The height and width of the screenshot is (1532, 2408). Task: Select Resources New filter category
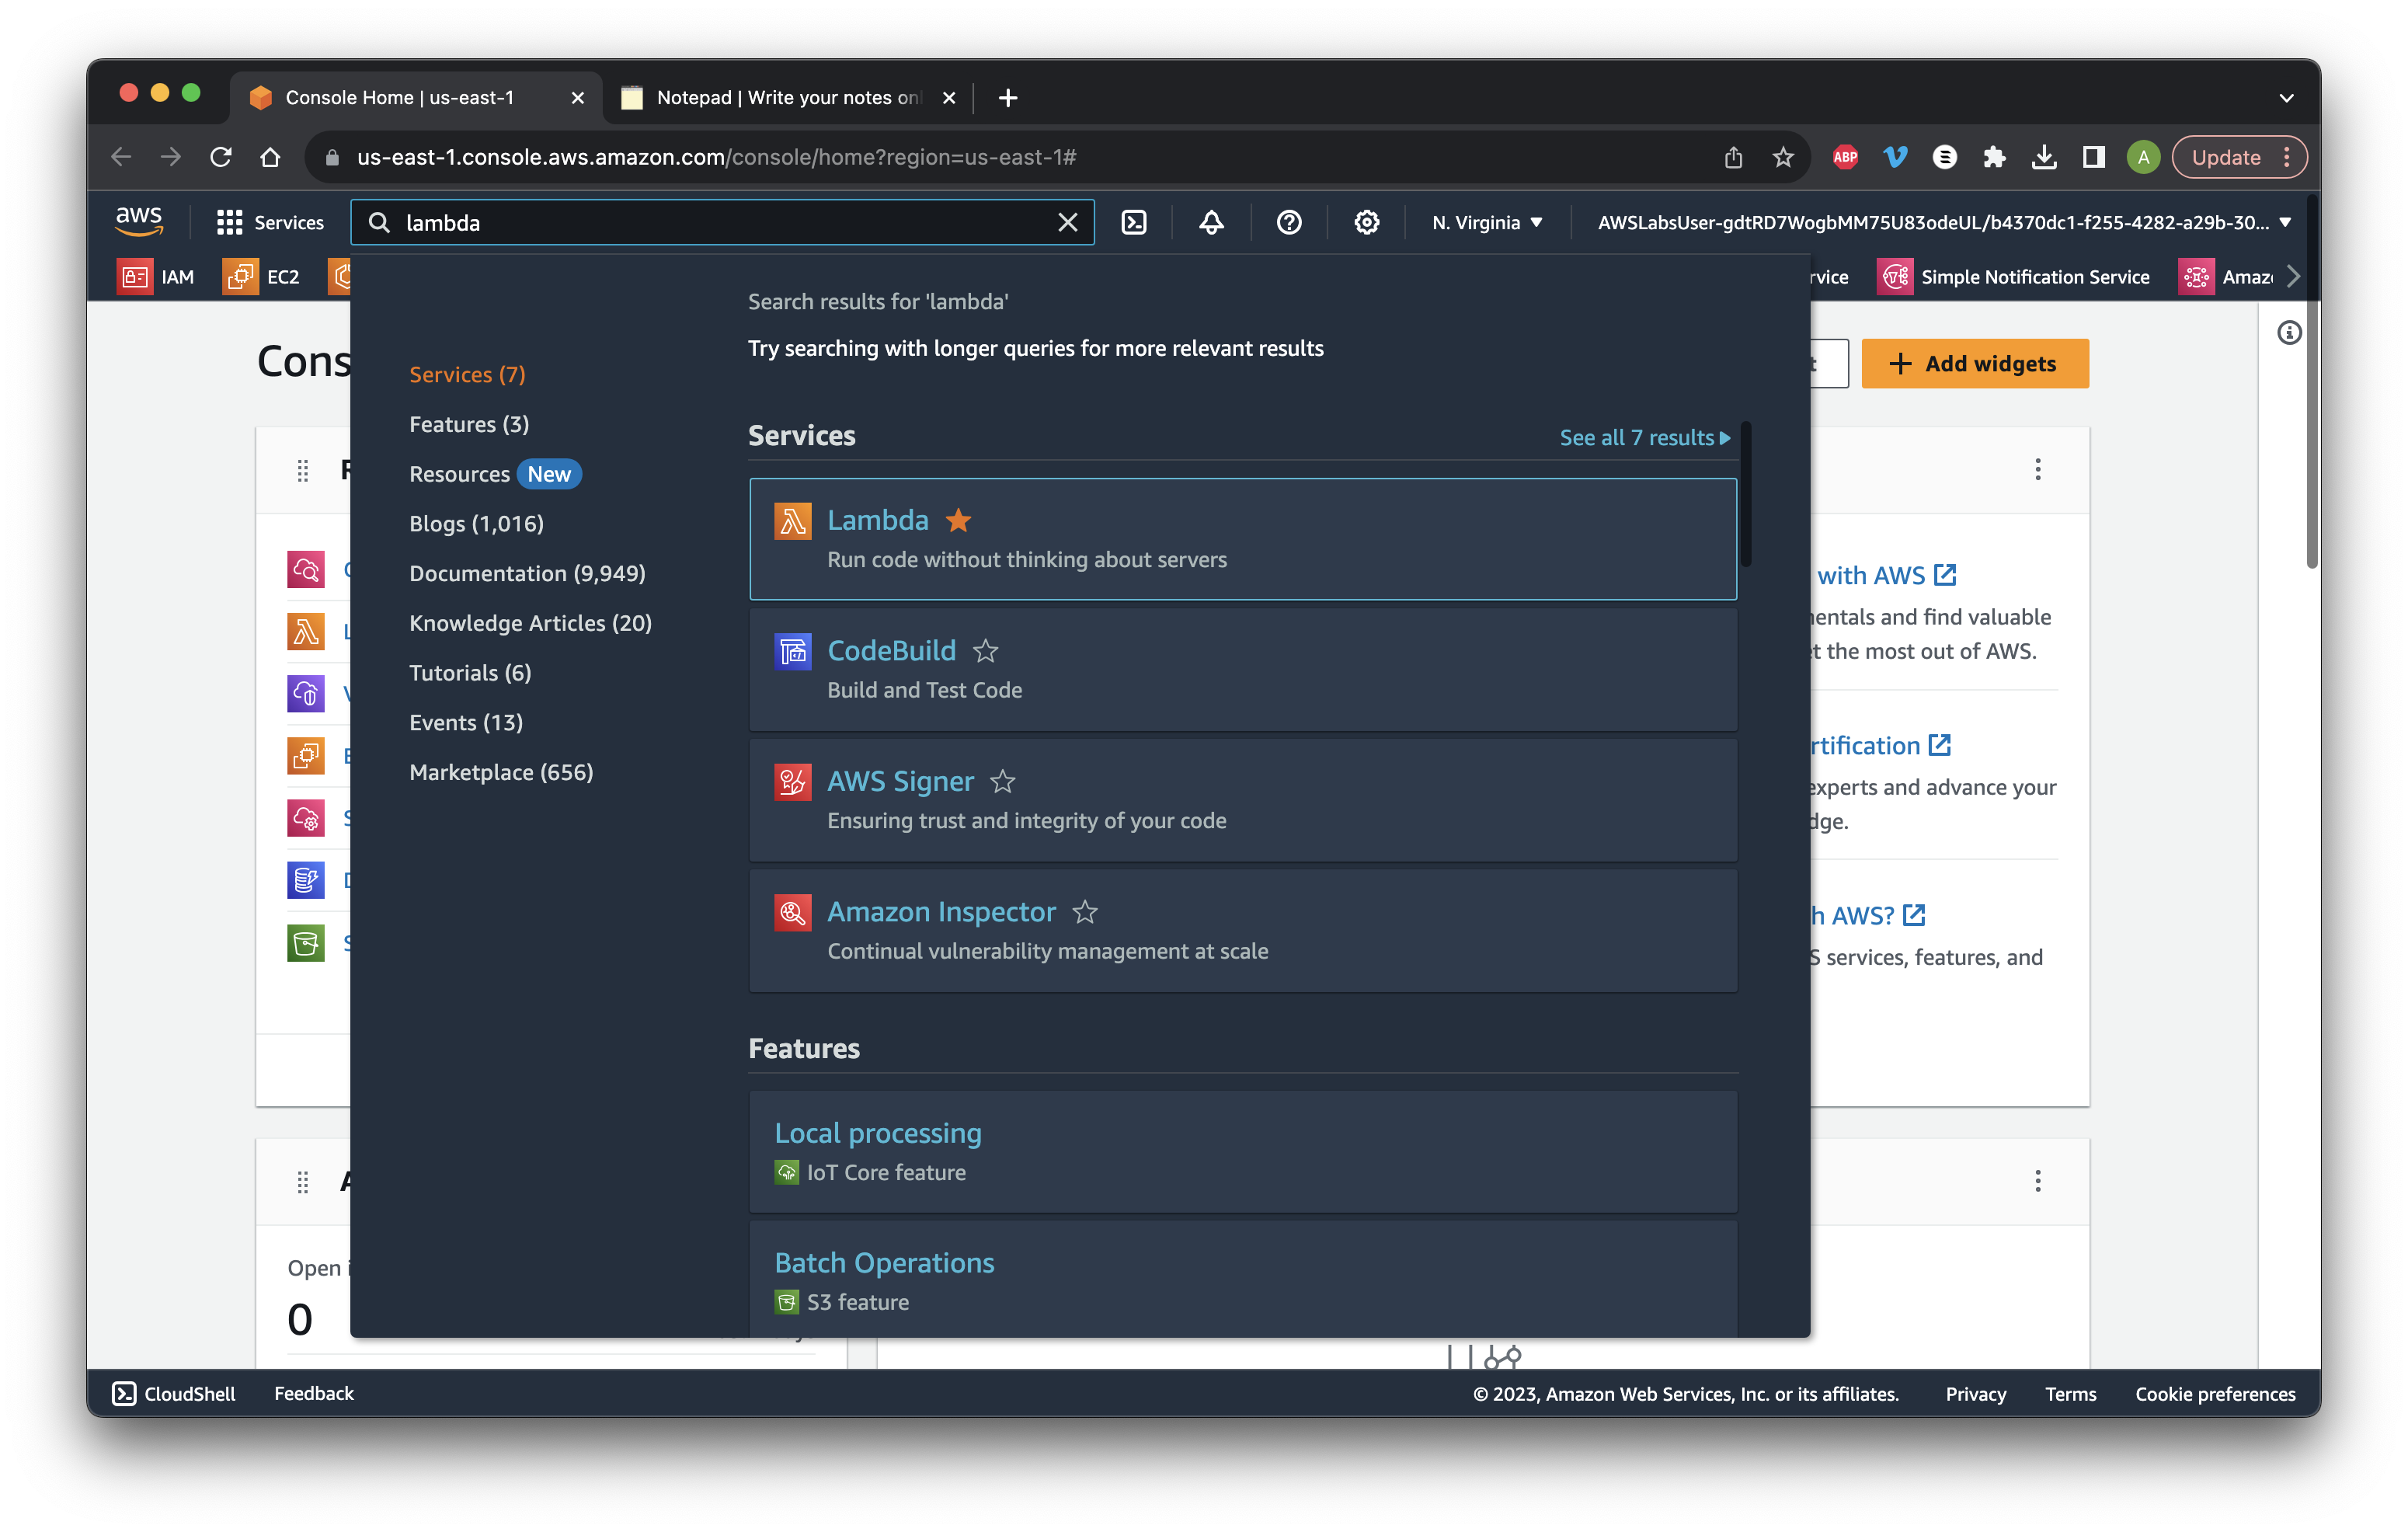(x=495, y=474)
